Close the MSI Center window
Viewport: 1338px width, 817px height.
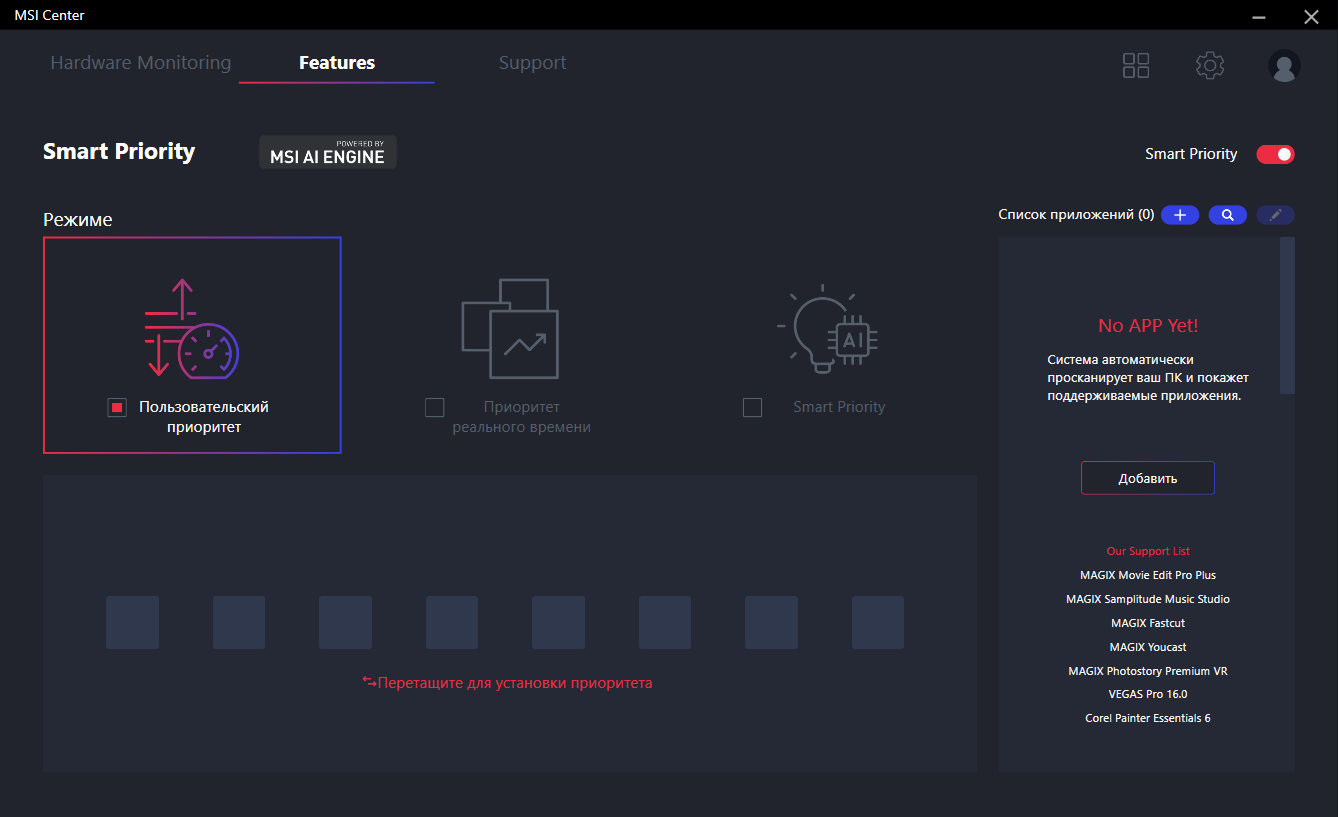tap(1312, 15)
